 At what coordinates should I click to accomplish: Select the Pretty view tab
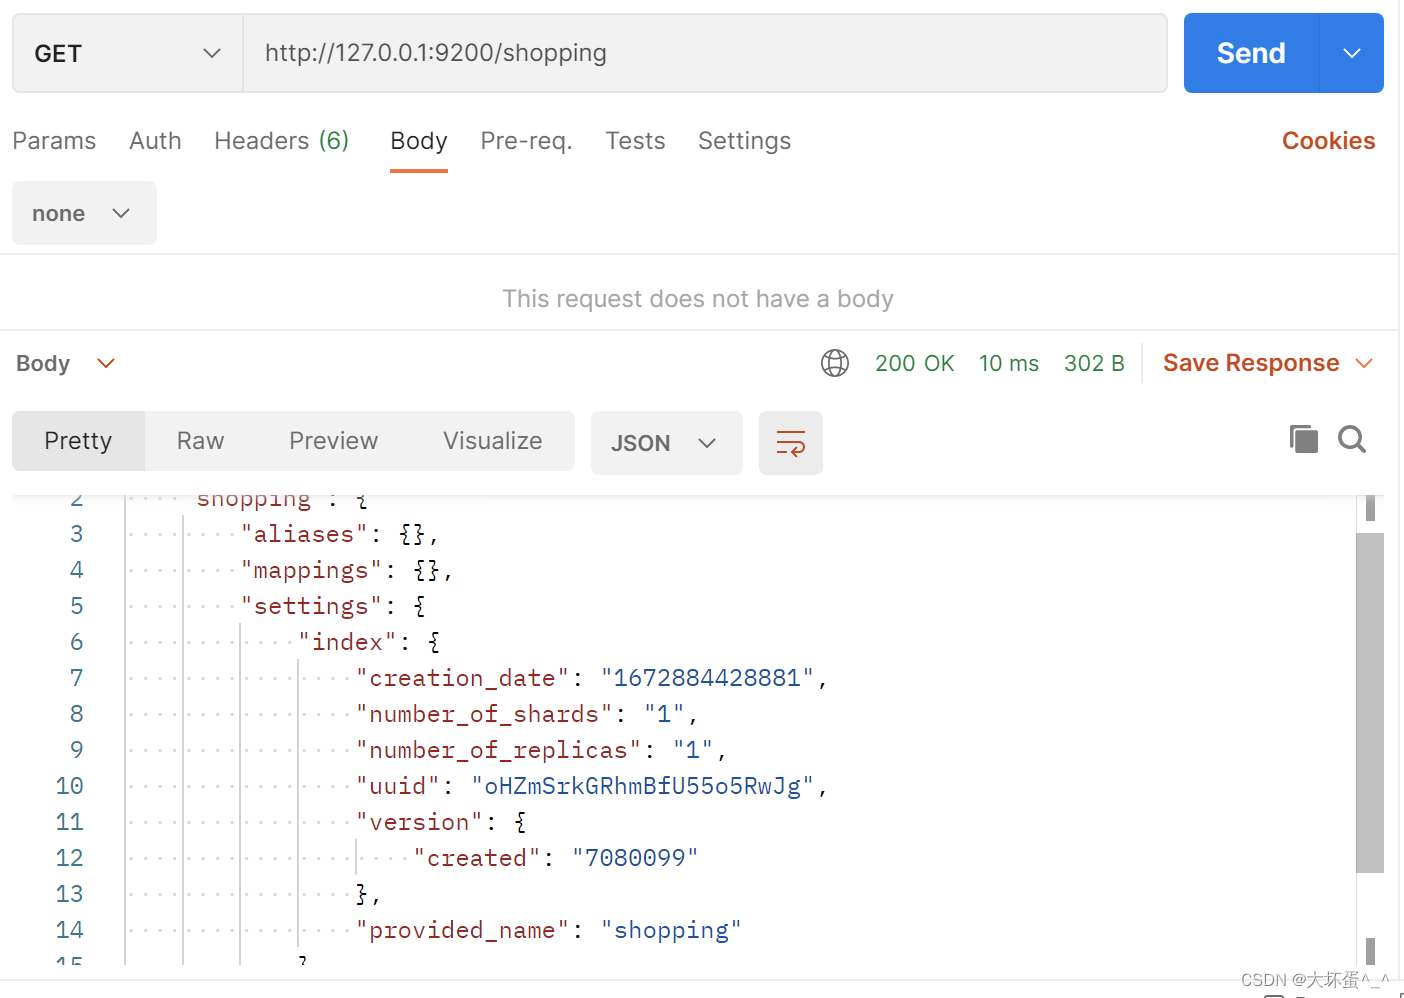[78, 441]
